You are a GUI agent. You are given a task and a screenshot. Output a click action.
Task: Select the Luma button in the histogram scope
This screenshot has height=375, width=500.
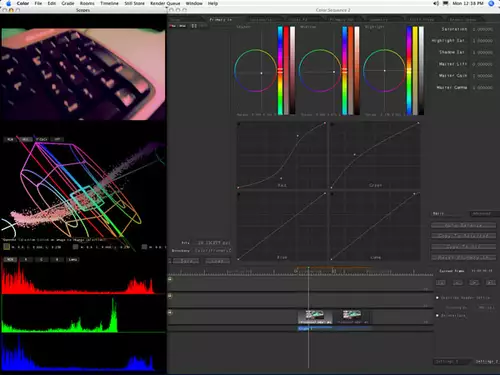point(72,259)
